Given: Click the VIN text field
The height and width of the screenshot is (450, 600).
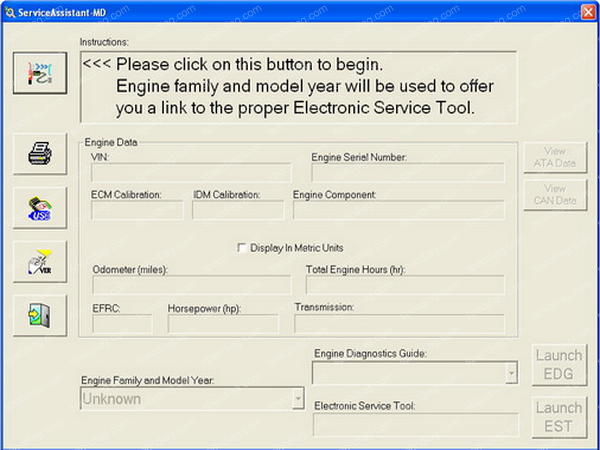Looking at the screenshot, I should (x=190, y=173).
